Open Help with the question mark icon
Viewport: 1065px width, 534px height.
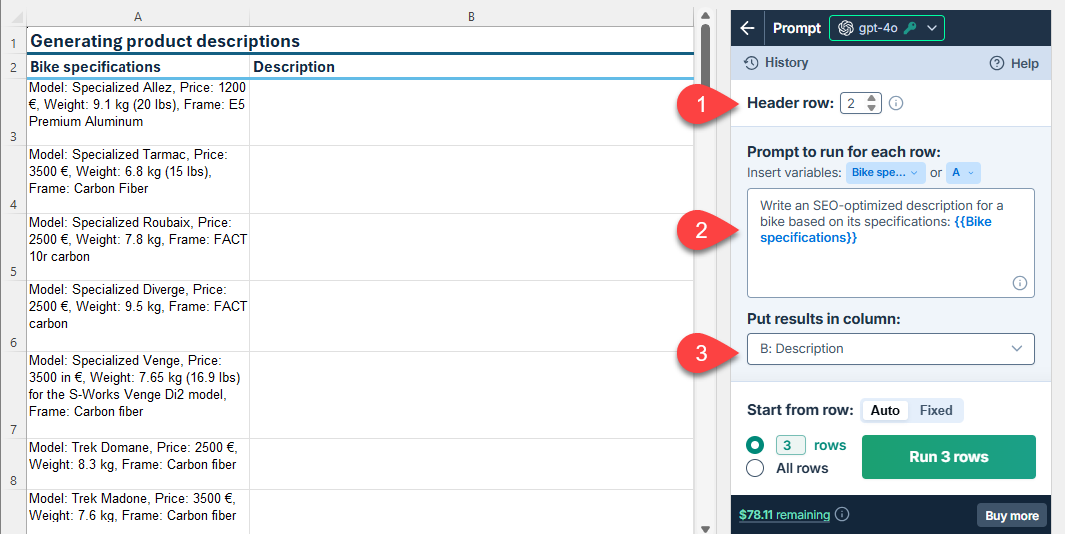point(1014,63)
